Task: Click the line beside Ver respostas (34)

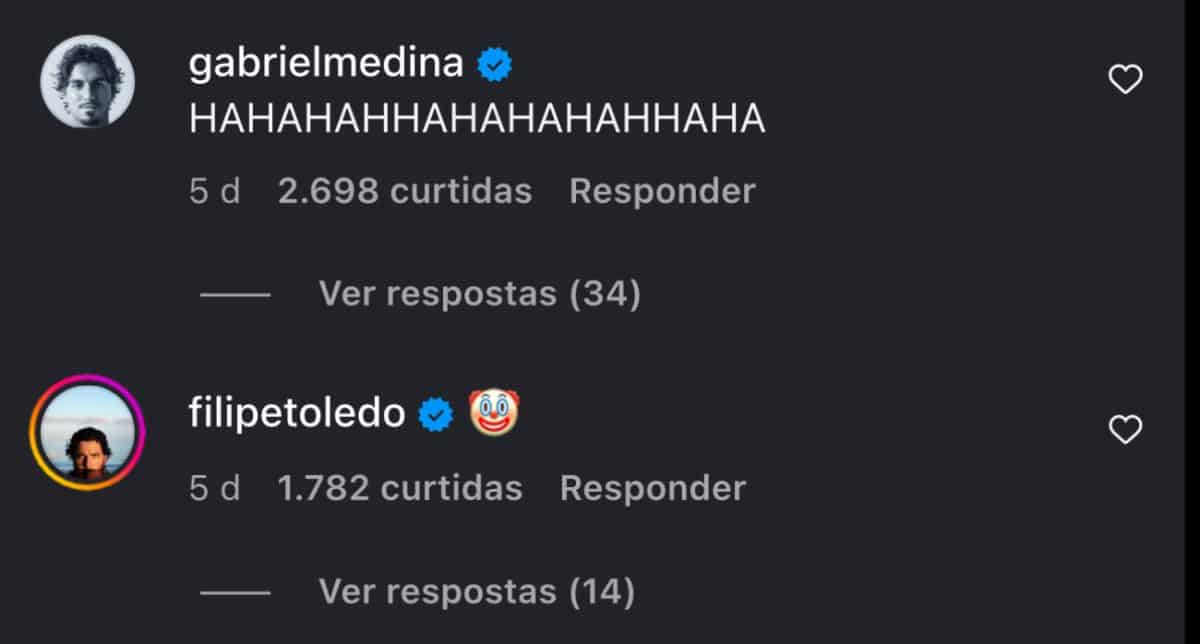Action: click(235, 295)
